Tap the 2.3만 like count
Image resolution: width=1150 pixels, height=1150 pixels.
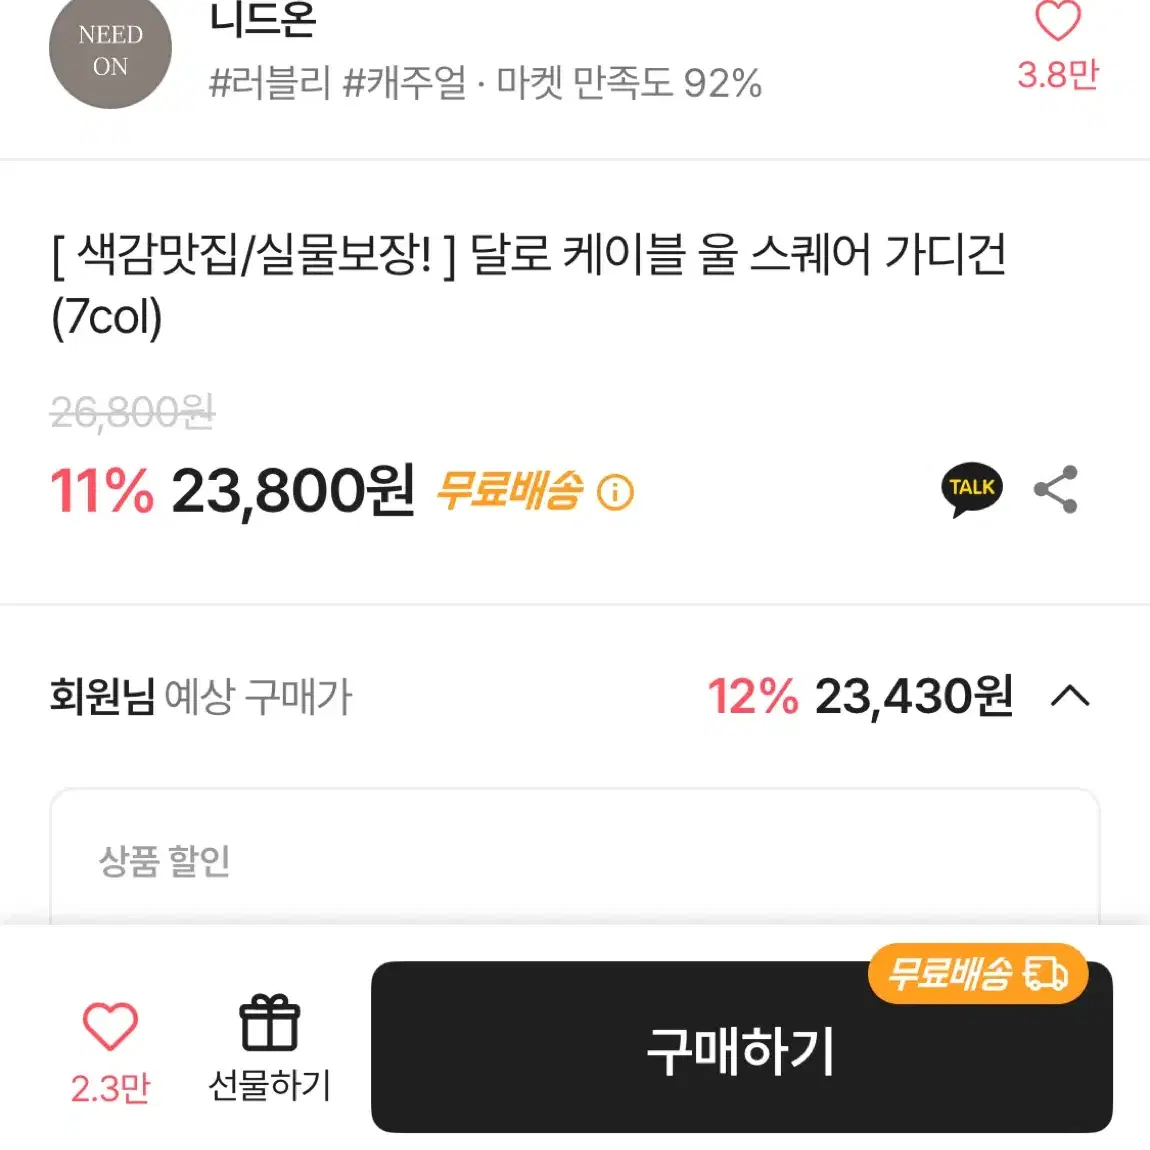110,1088
